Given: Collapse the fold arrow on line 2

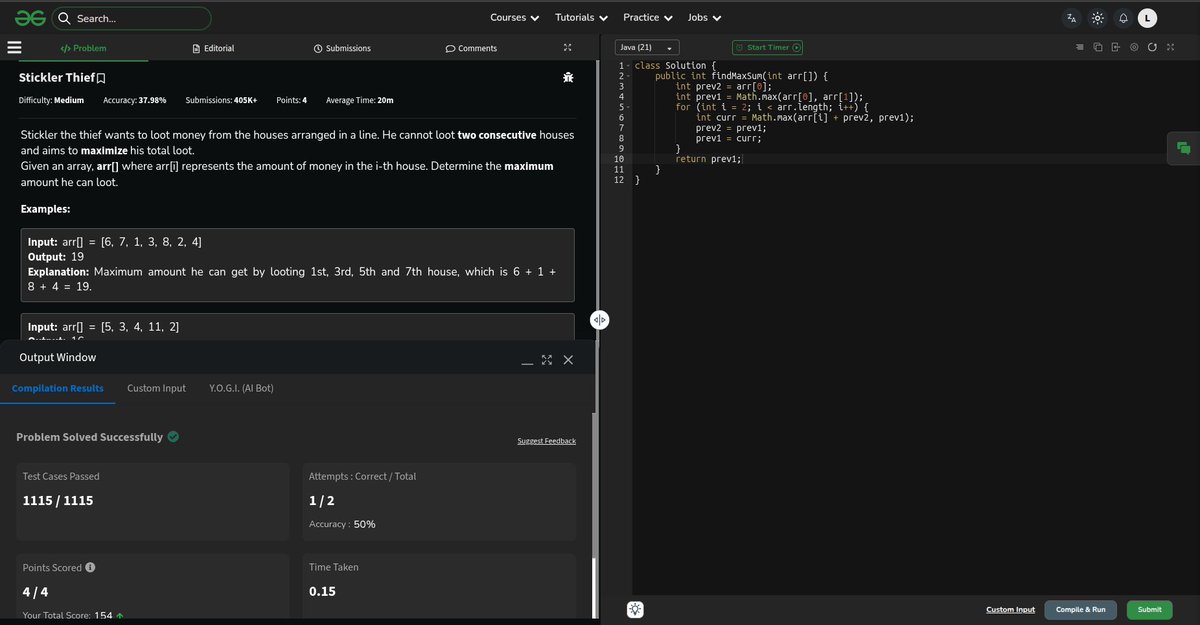Looking at the screenshot, I should point(629,76).
